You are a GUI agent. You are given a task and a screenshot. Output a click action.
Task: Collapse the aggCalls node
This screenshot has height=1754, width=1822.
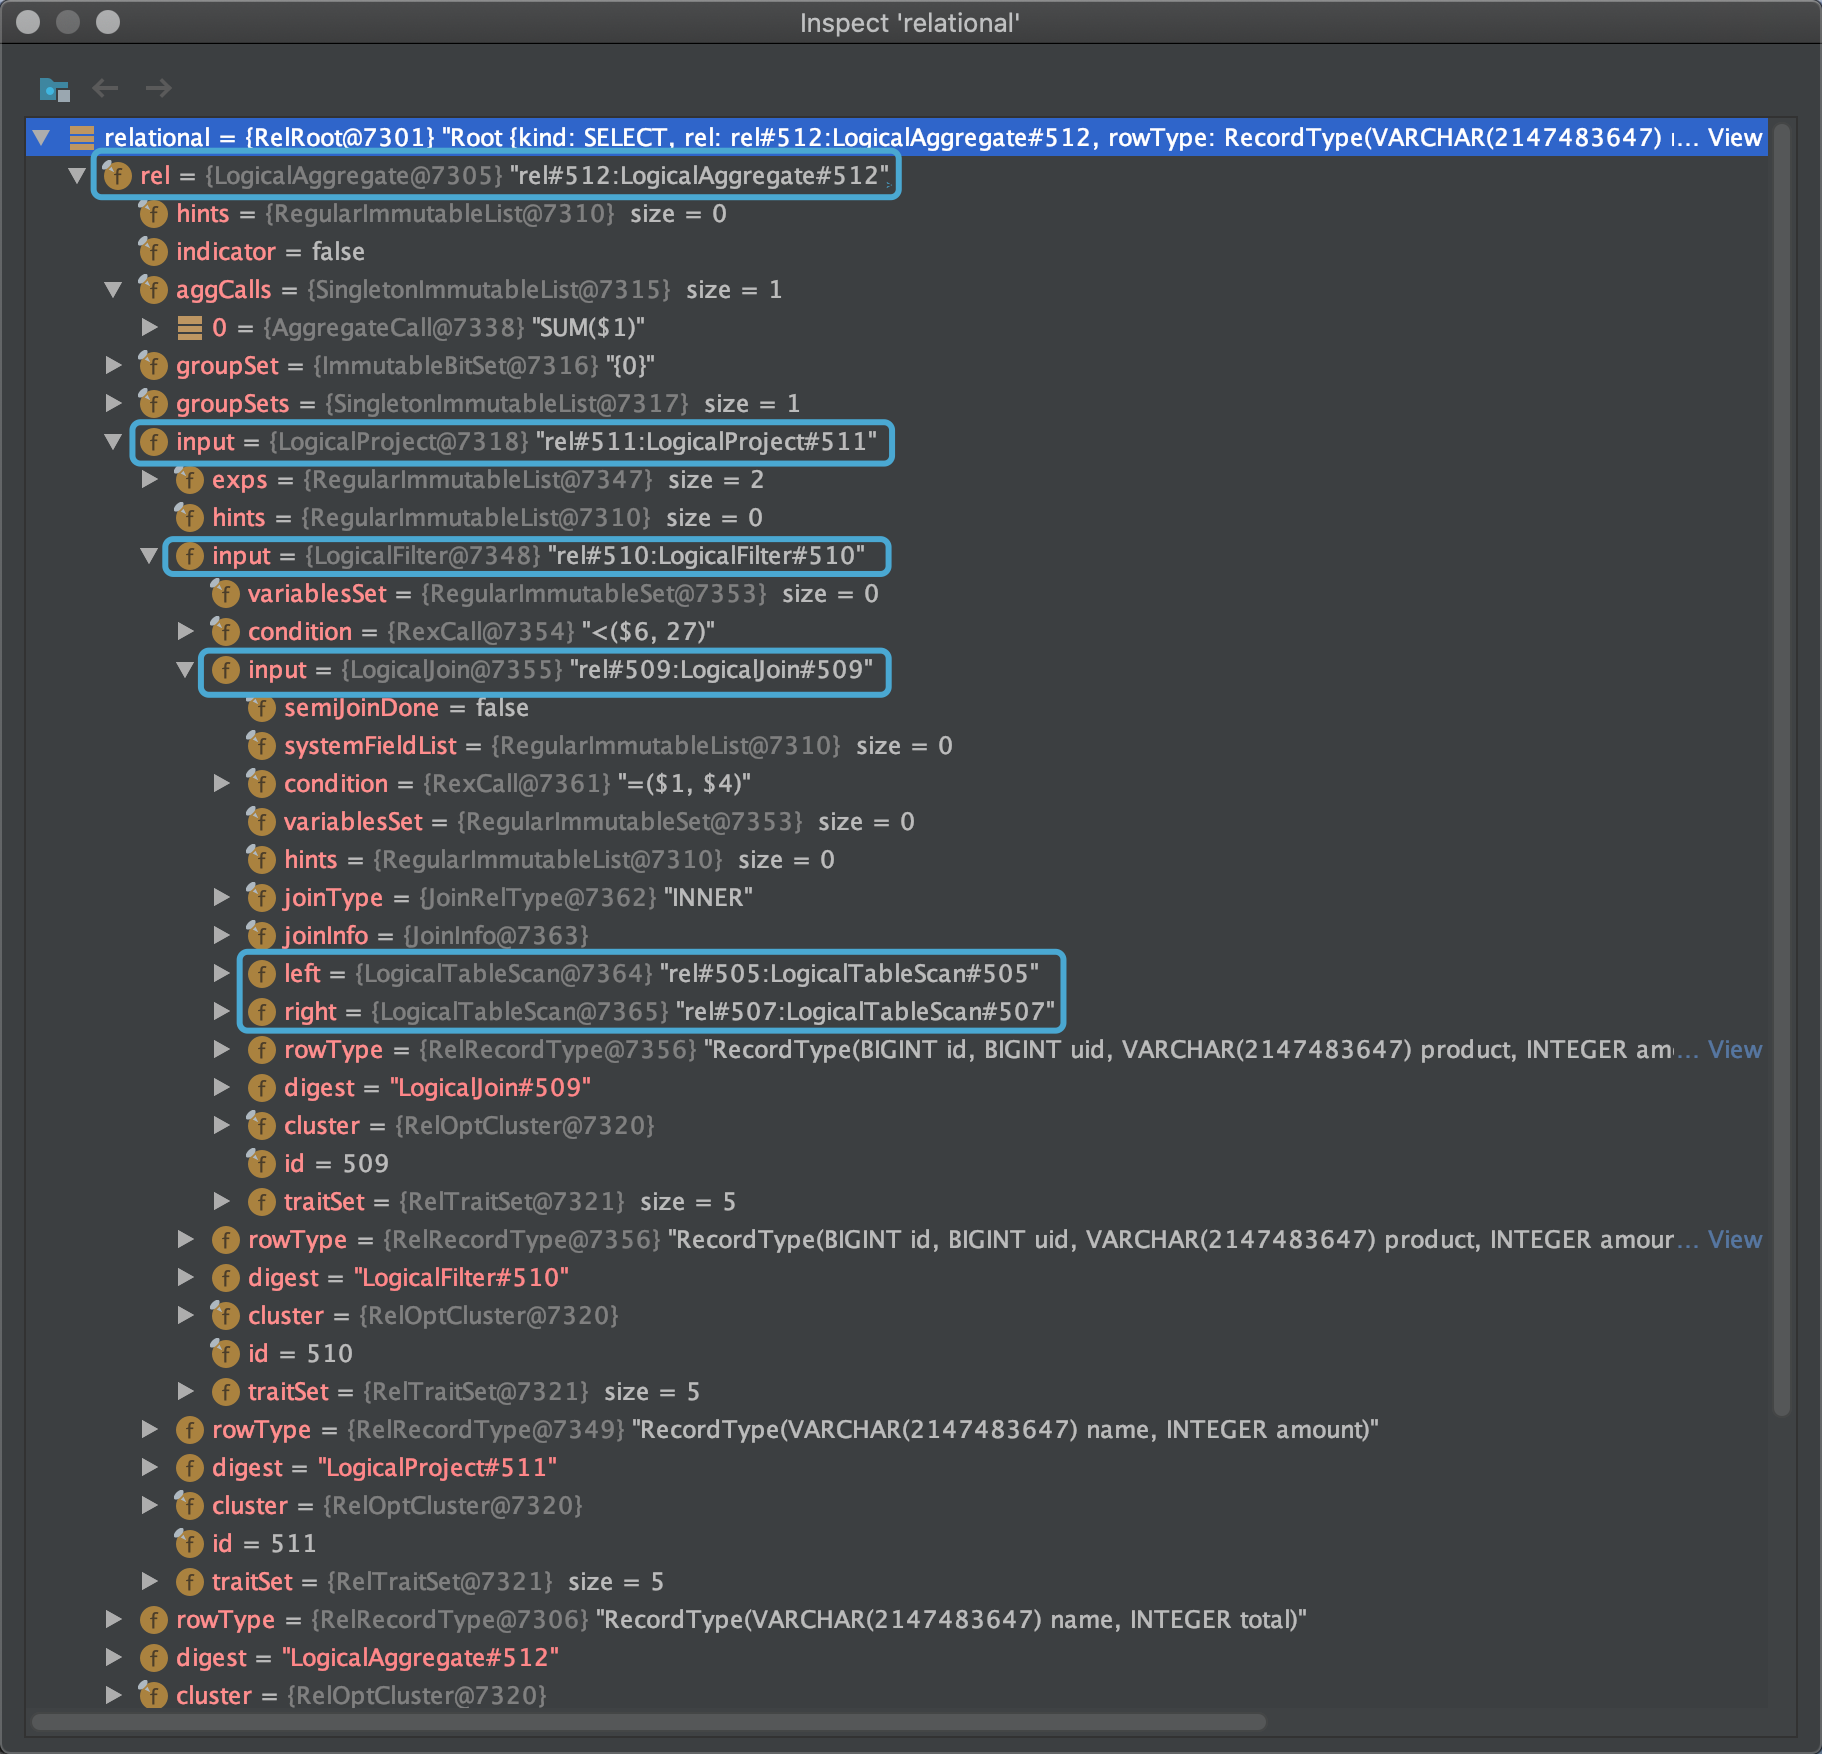(113, 289)
